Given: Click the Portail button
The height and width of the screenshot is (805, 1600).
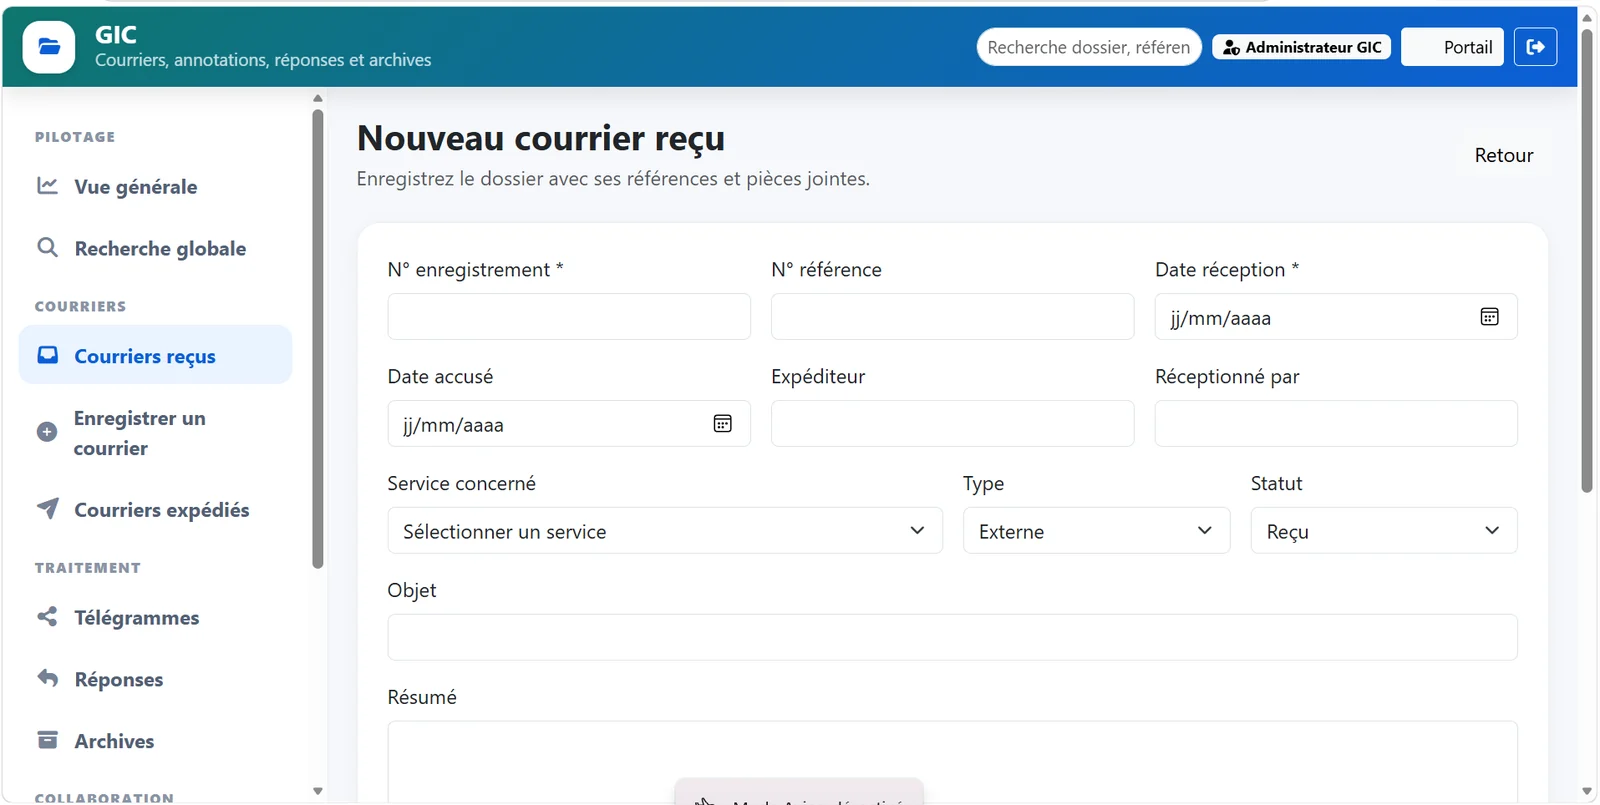Looking at the screenshot, I should click(1452, 47).
